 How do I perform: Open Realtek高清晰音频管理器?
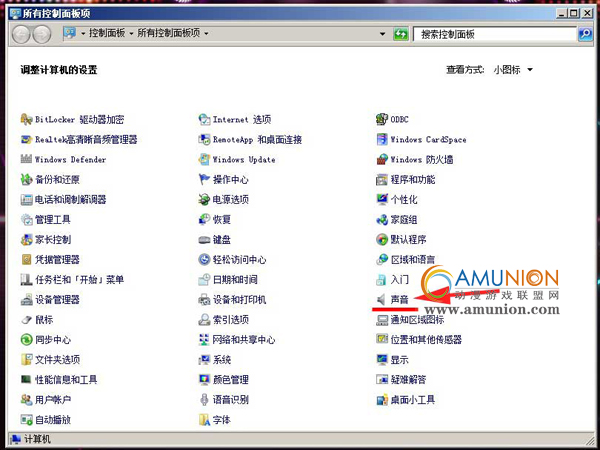pyautogui.click(x=85, y=139)
